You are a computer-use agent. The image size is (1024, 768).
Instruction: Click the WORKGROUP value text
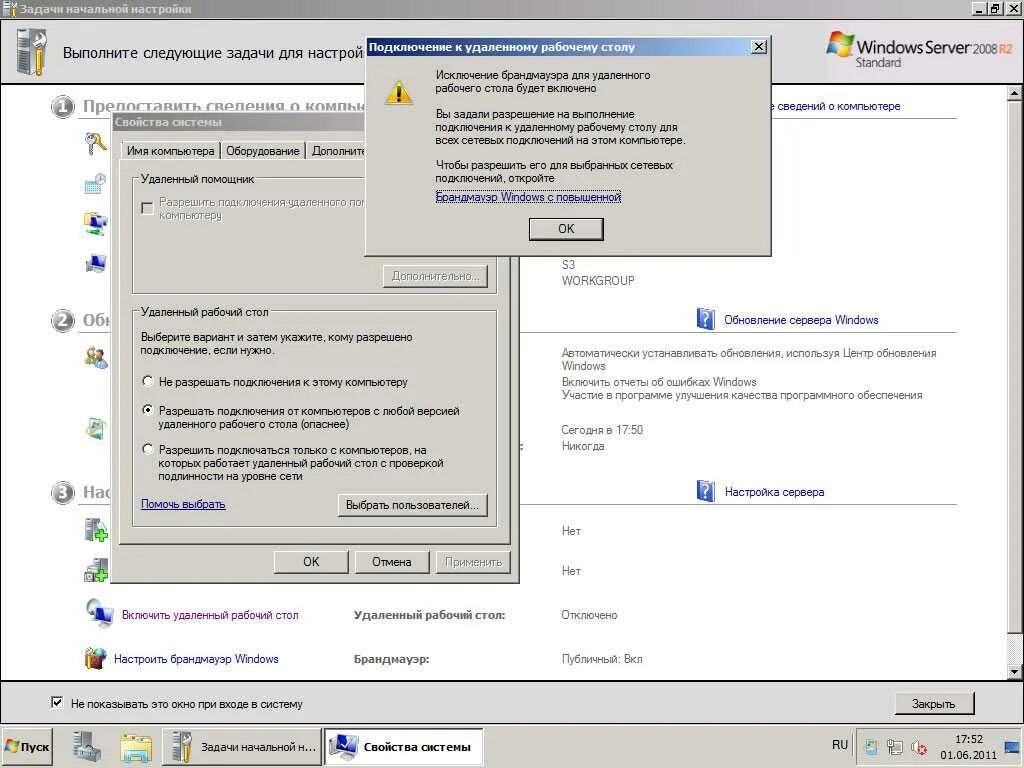click(x=598, y=281)
